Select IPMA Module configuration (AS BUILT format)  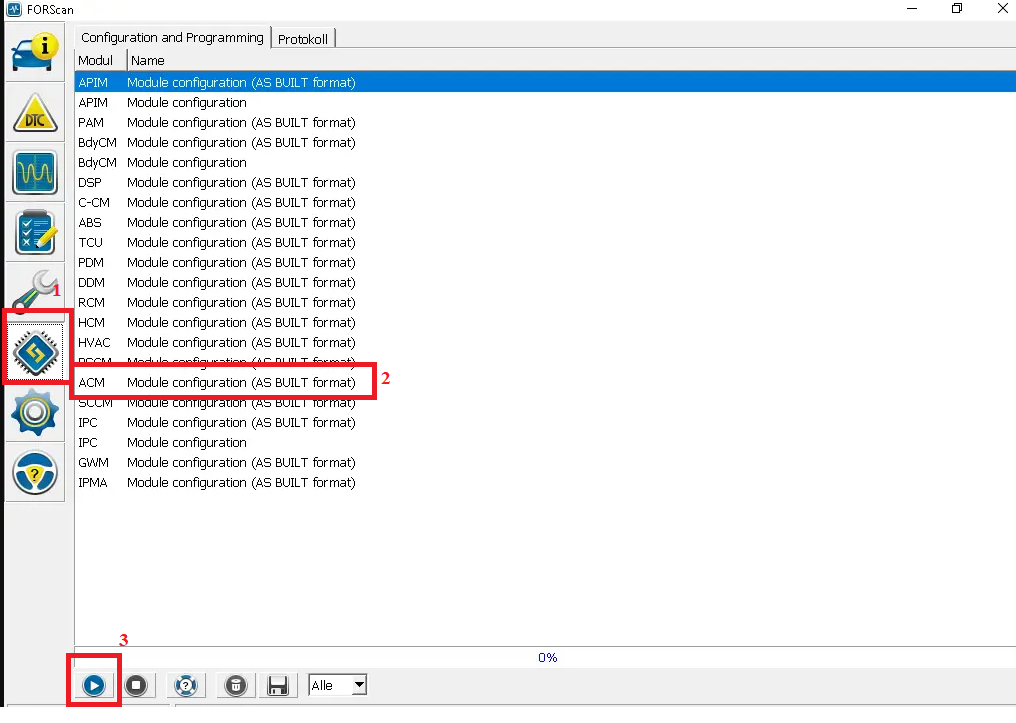click(545, 483)
